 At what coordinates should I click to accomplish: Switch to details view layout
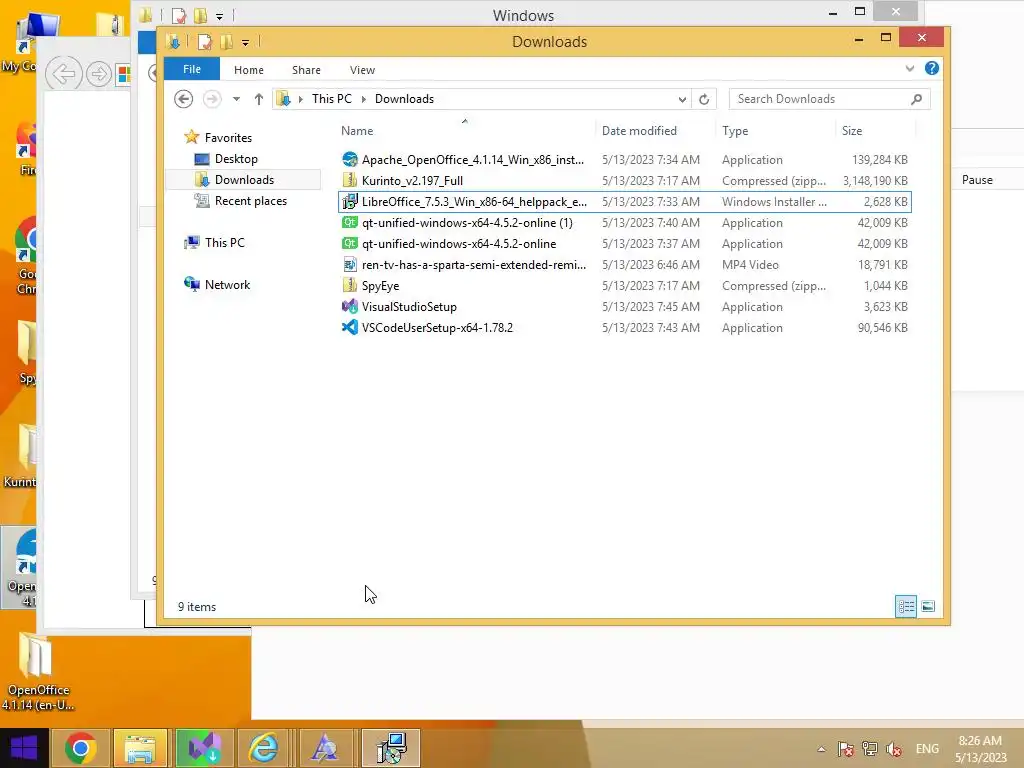(905, 607)
